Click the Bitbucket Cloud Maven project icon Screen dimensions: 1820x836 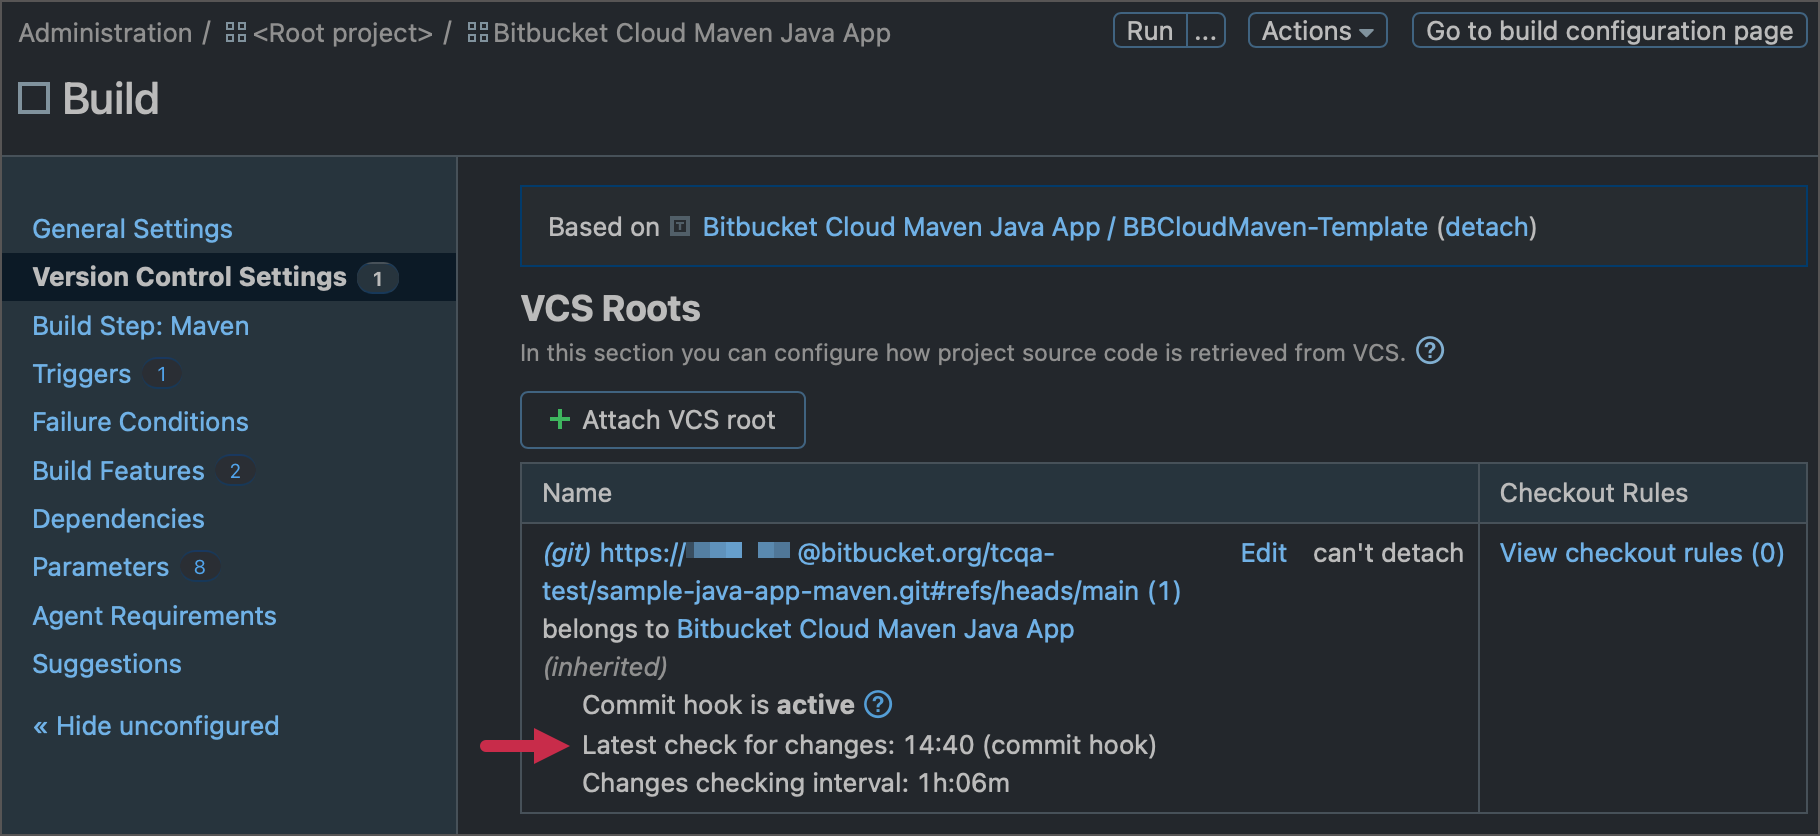click(478, 33)
